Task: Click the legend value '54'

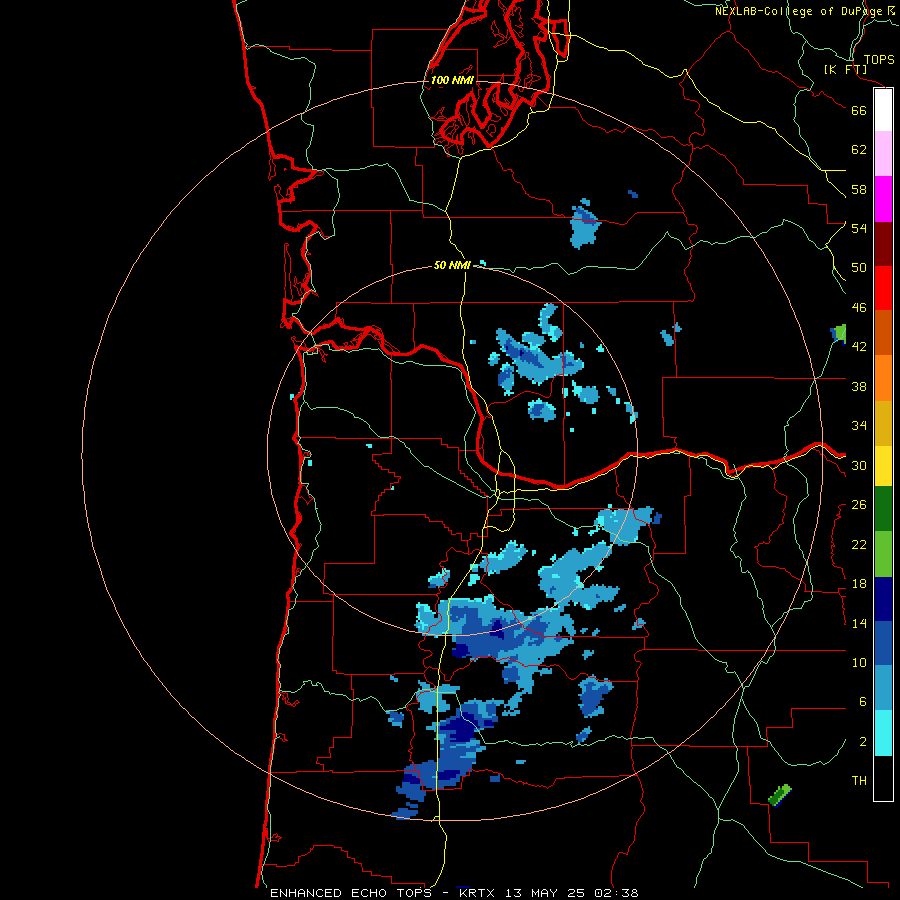Action: pos(859,228)
